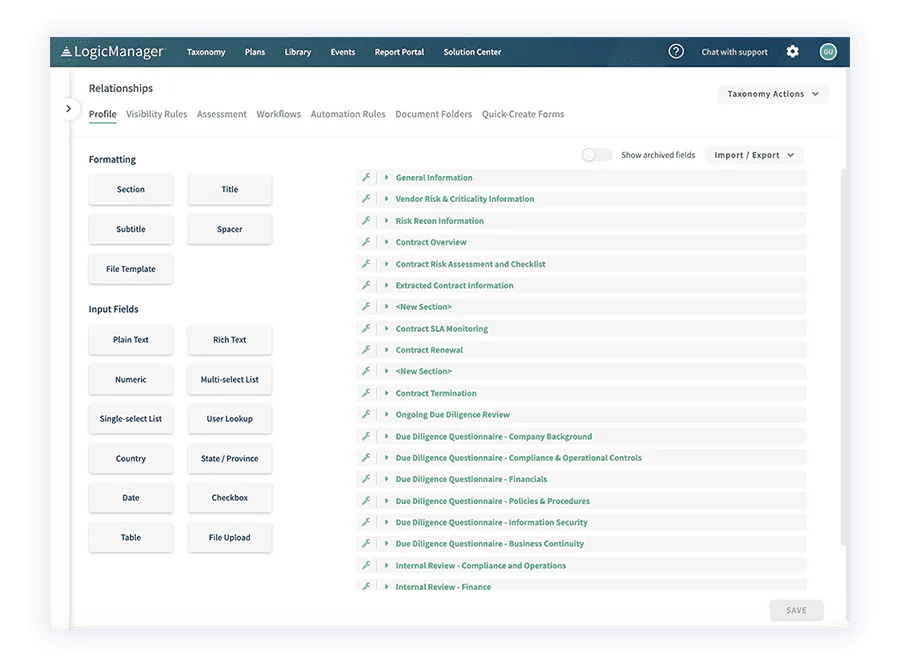Click the settings gear in the header
This screenshot has width=900, height=669.
(793, 50)
